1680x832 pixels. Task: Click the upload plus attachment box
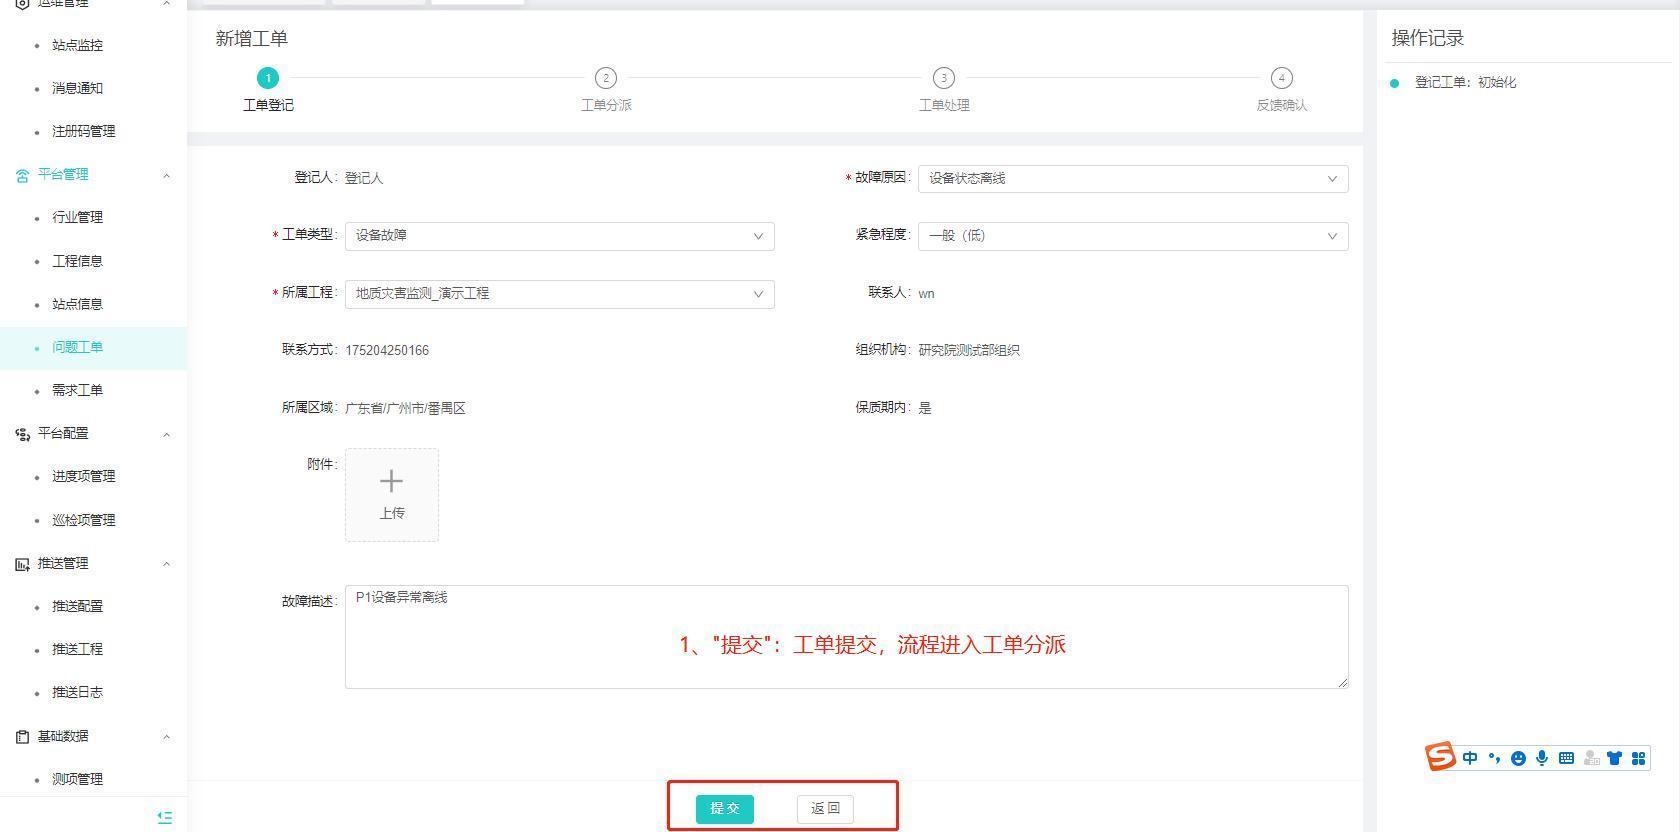391,495
